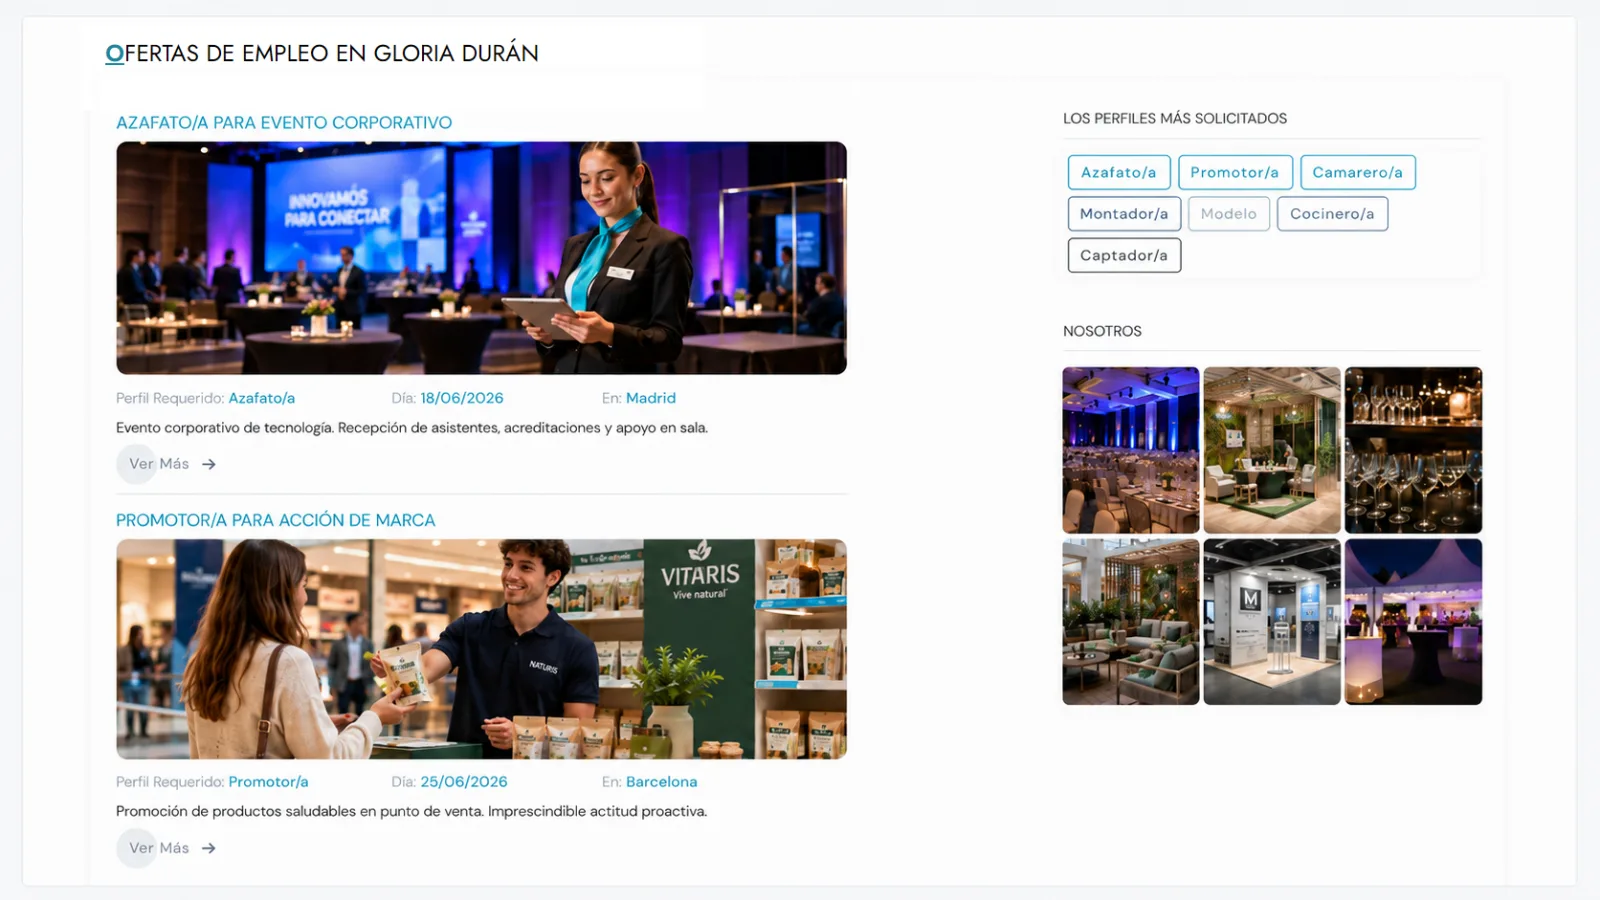Click the Promoción de productos saludables description
The width and height of the screenshot is (1600, 900).
point(412,812)
